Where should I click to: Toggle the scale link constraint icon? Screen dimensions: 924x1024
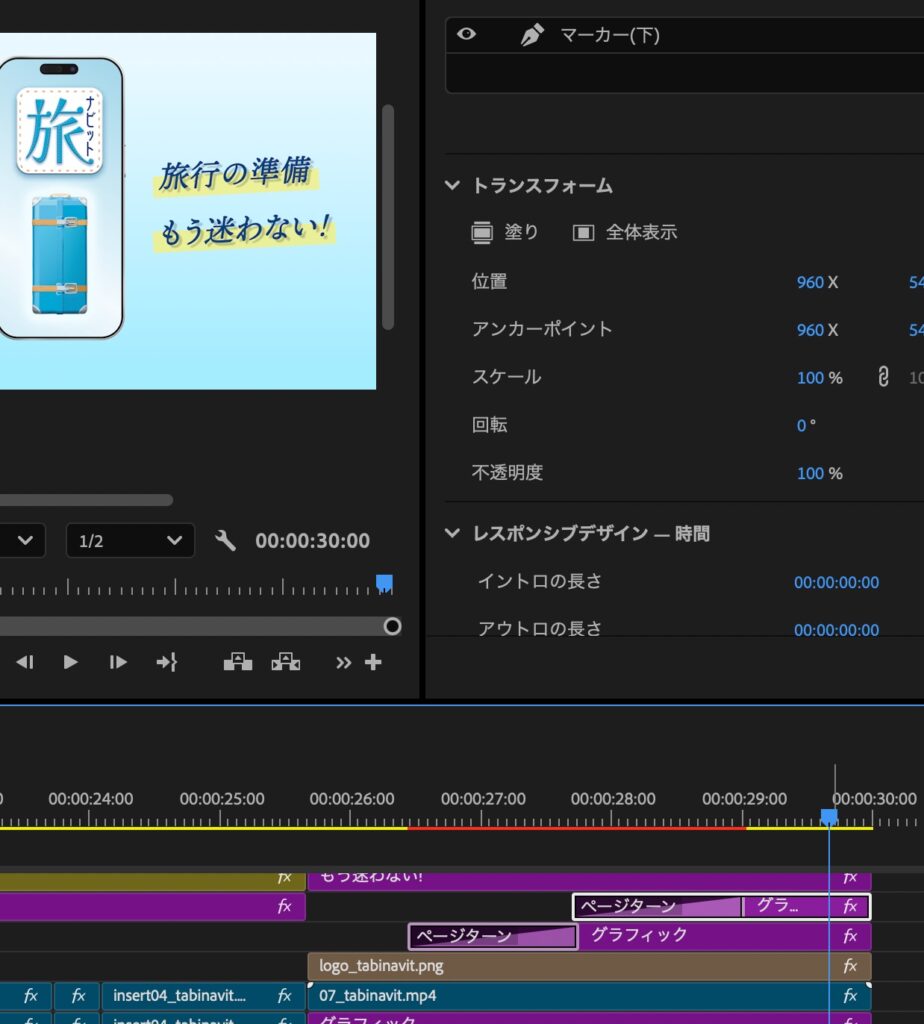coord(882,377)
